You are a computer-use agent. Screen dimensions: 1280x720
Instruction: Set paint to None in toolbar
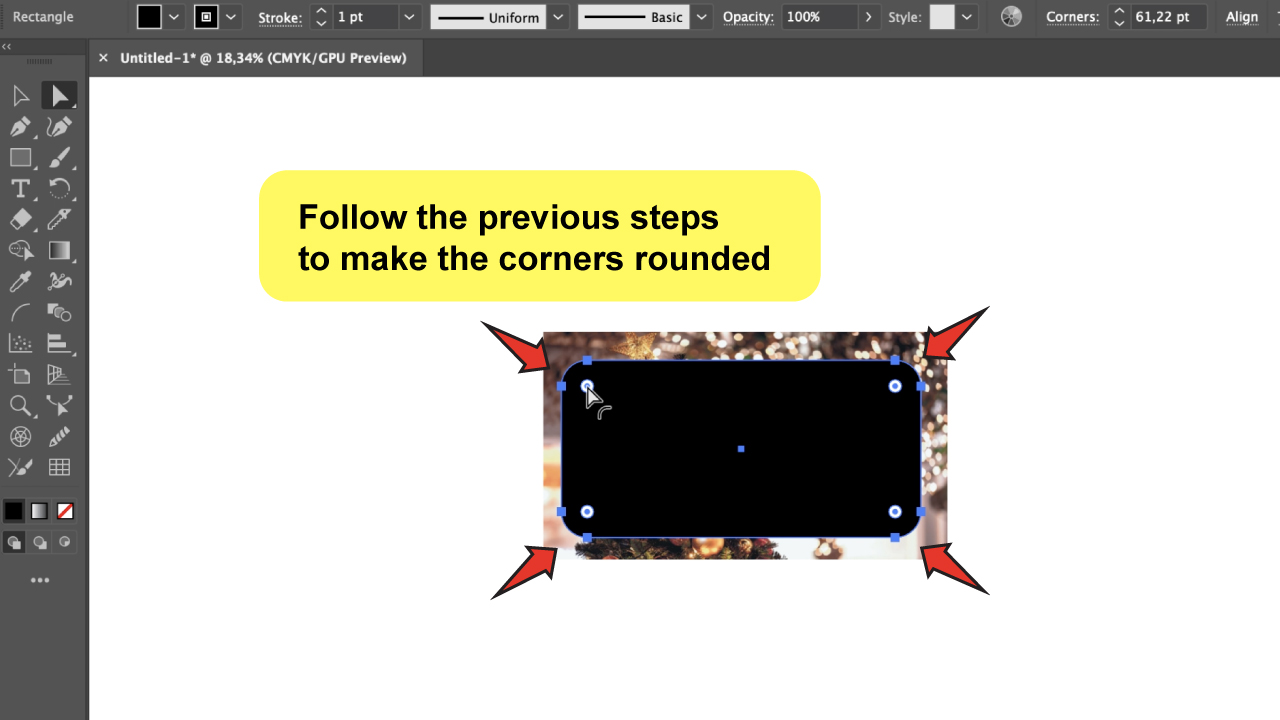[x=65, y=511]
